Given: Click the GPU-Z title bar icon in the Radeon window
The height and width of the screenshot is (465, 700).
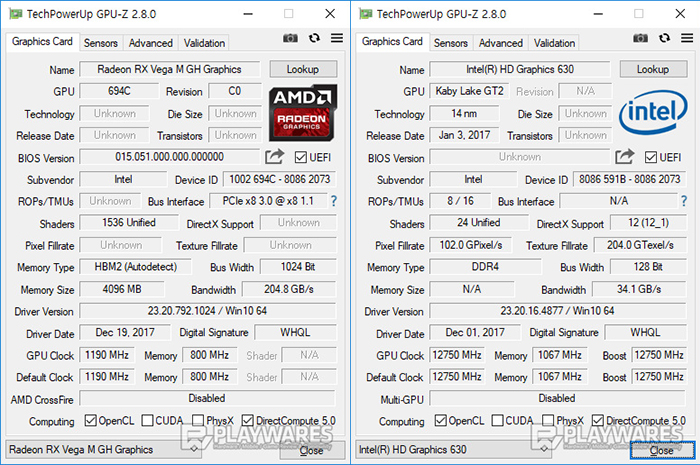Looking at the screenshot, I should click(16, 14).
